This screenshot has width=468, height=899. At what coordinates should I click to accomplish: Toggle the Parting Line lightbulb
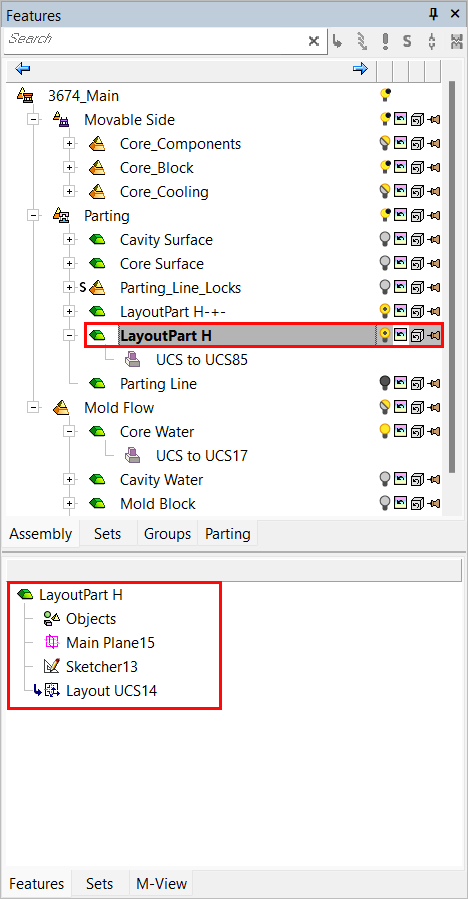click(385, 384)
